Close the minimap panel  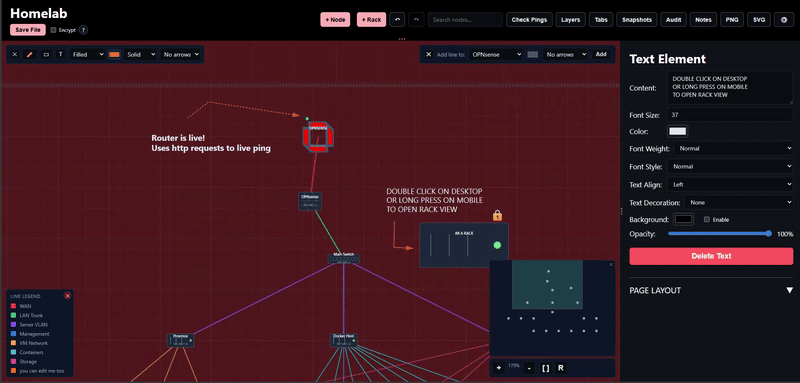(611, 264)
